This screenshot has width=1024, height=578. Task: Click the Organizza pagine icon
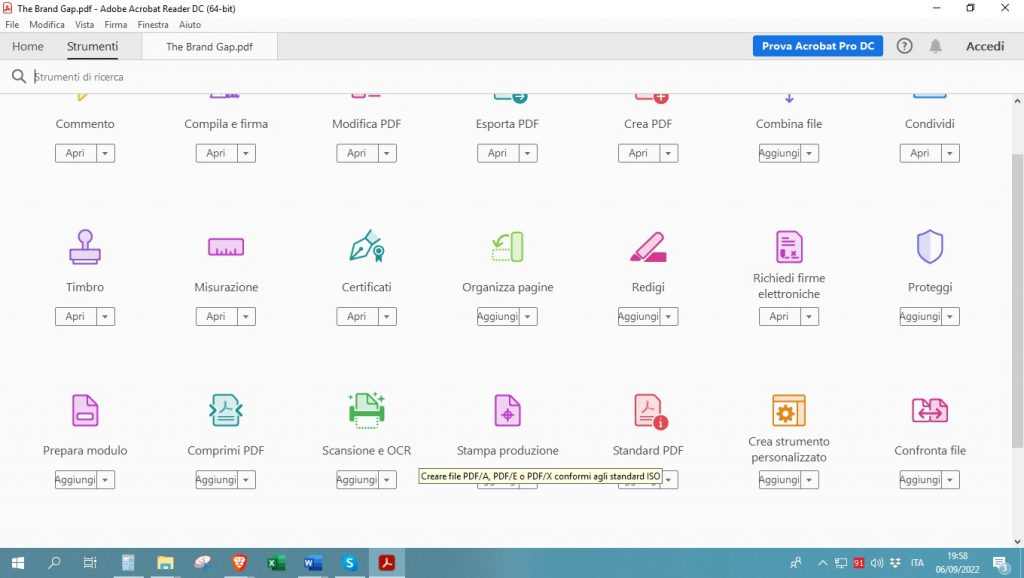coord(507,247)
